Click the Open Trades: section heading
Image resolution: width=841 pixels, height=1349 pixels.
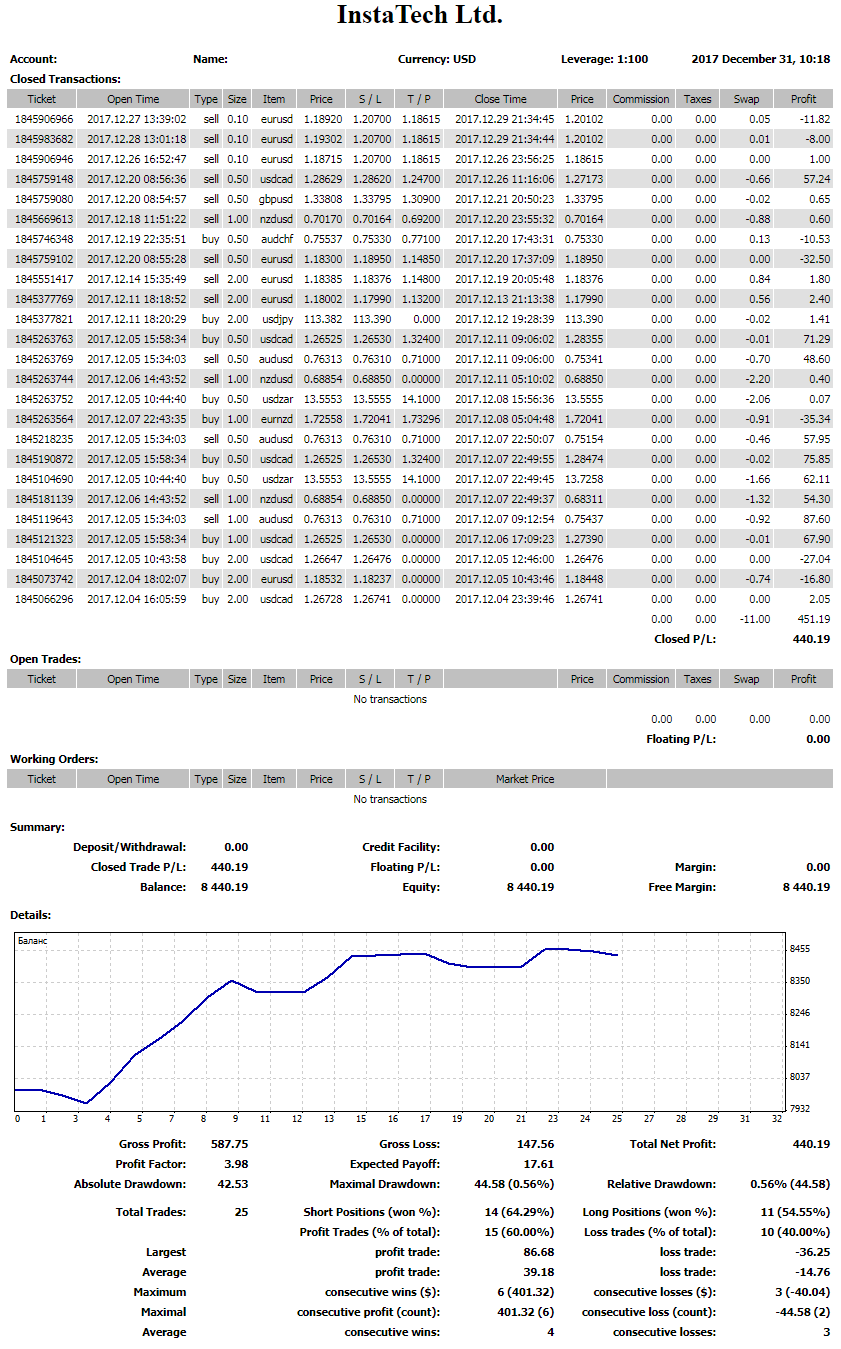[46, 659]
